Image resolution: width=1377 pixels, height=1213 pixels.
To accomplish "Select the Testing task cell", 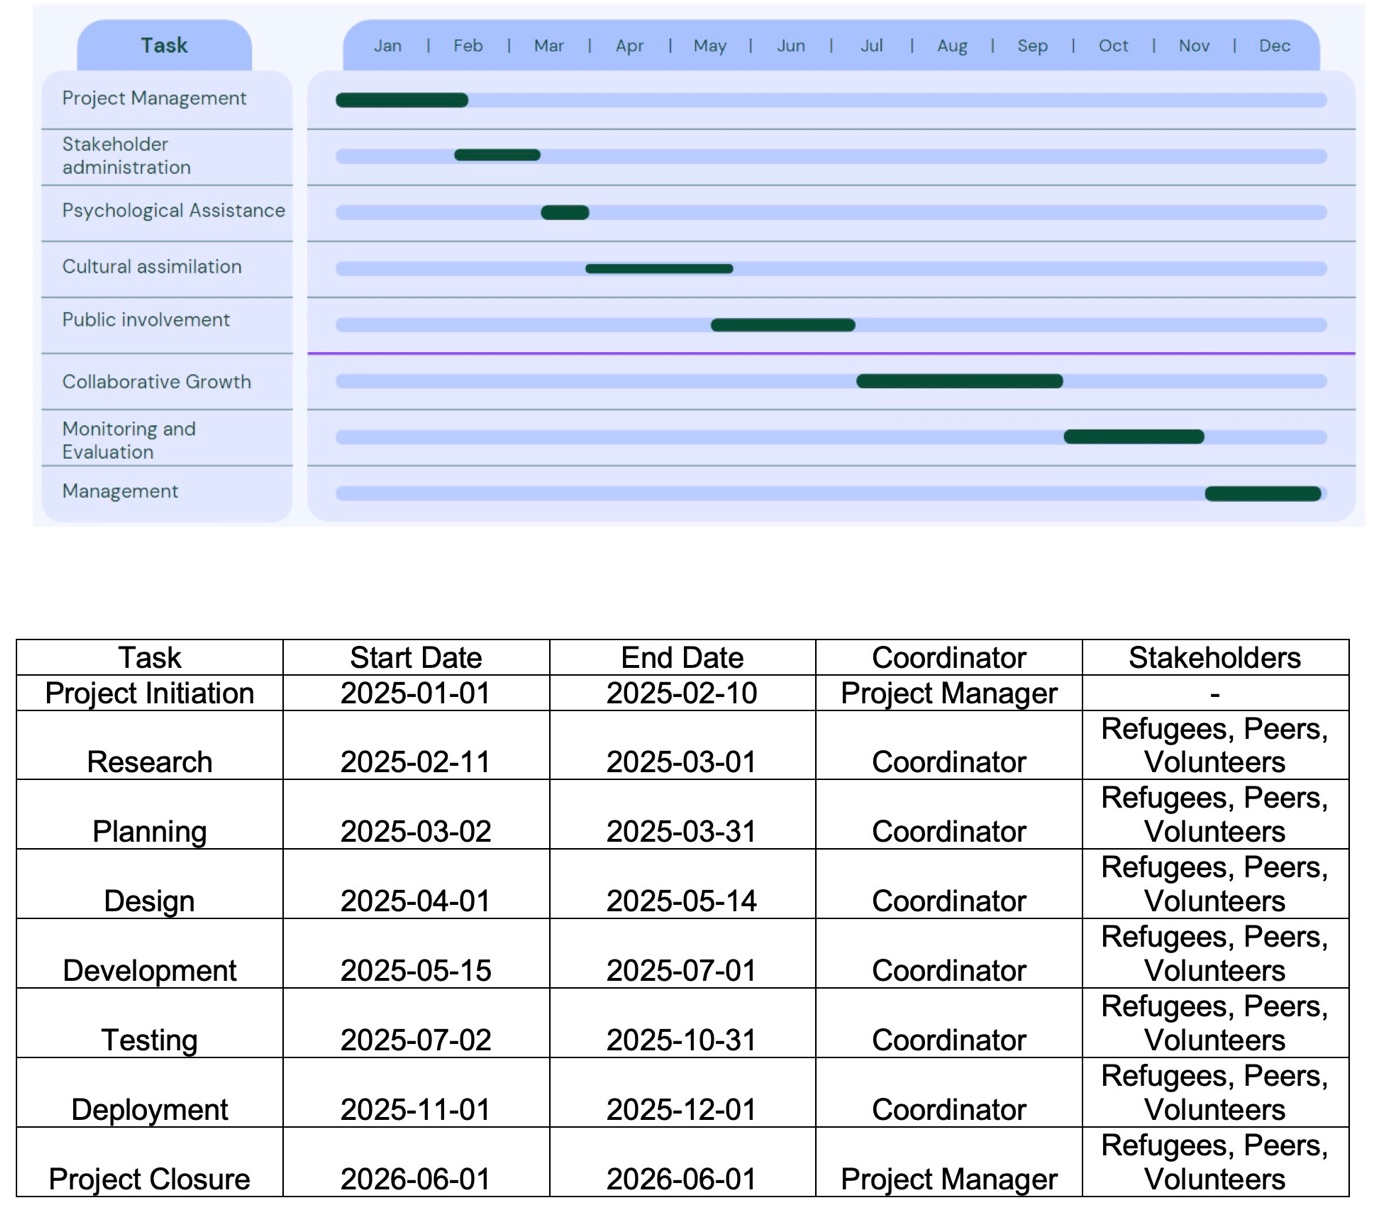I will [150, 1023].
